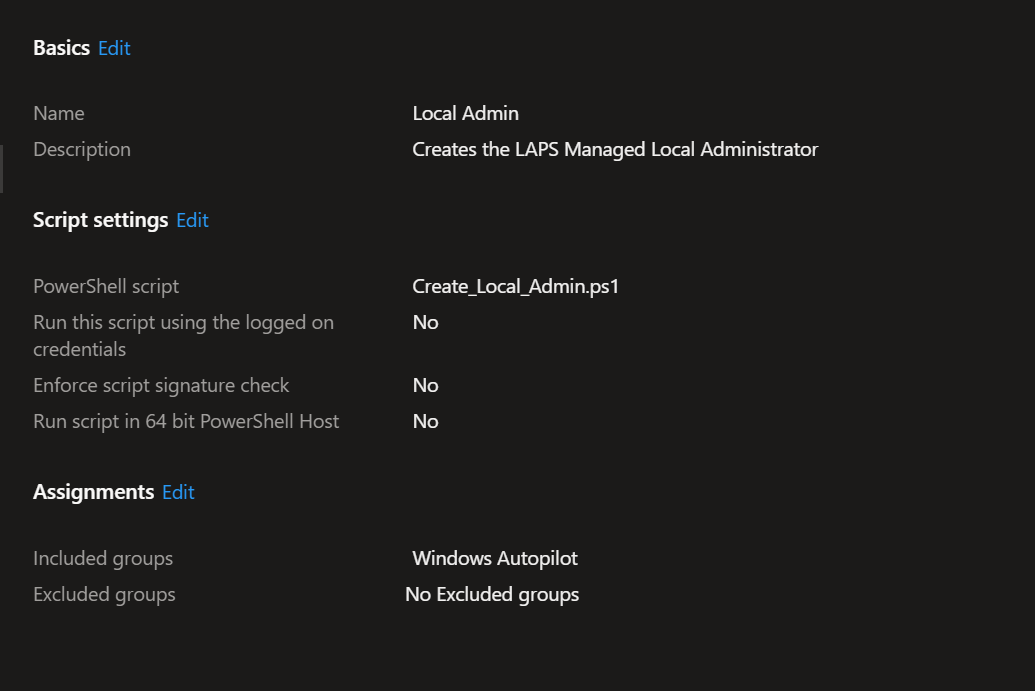The image size is (1035, 691).
Task: Select the Description text about LAPS Managed Administrator
Action: tap(615, 149)
